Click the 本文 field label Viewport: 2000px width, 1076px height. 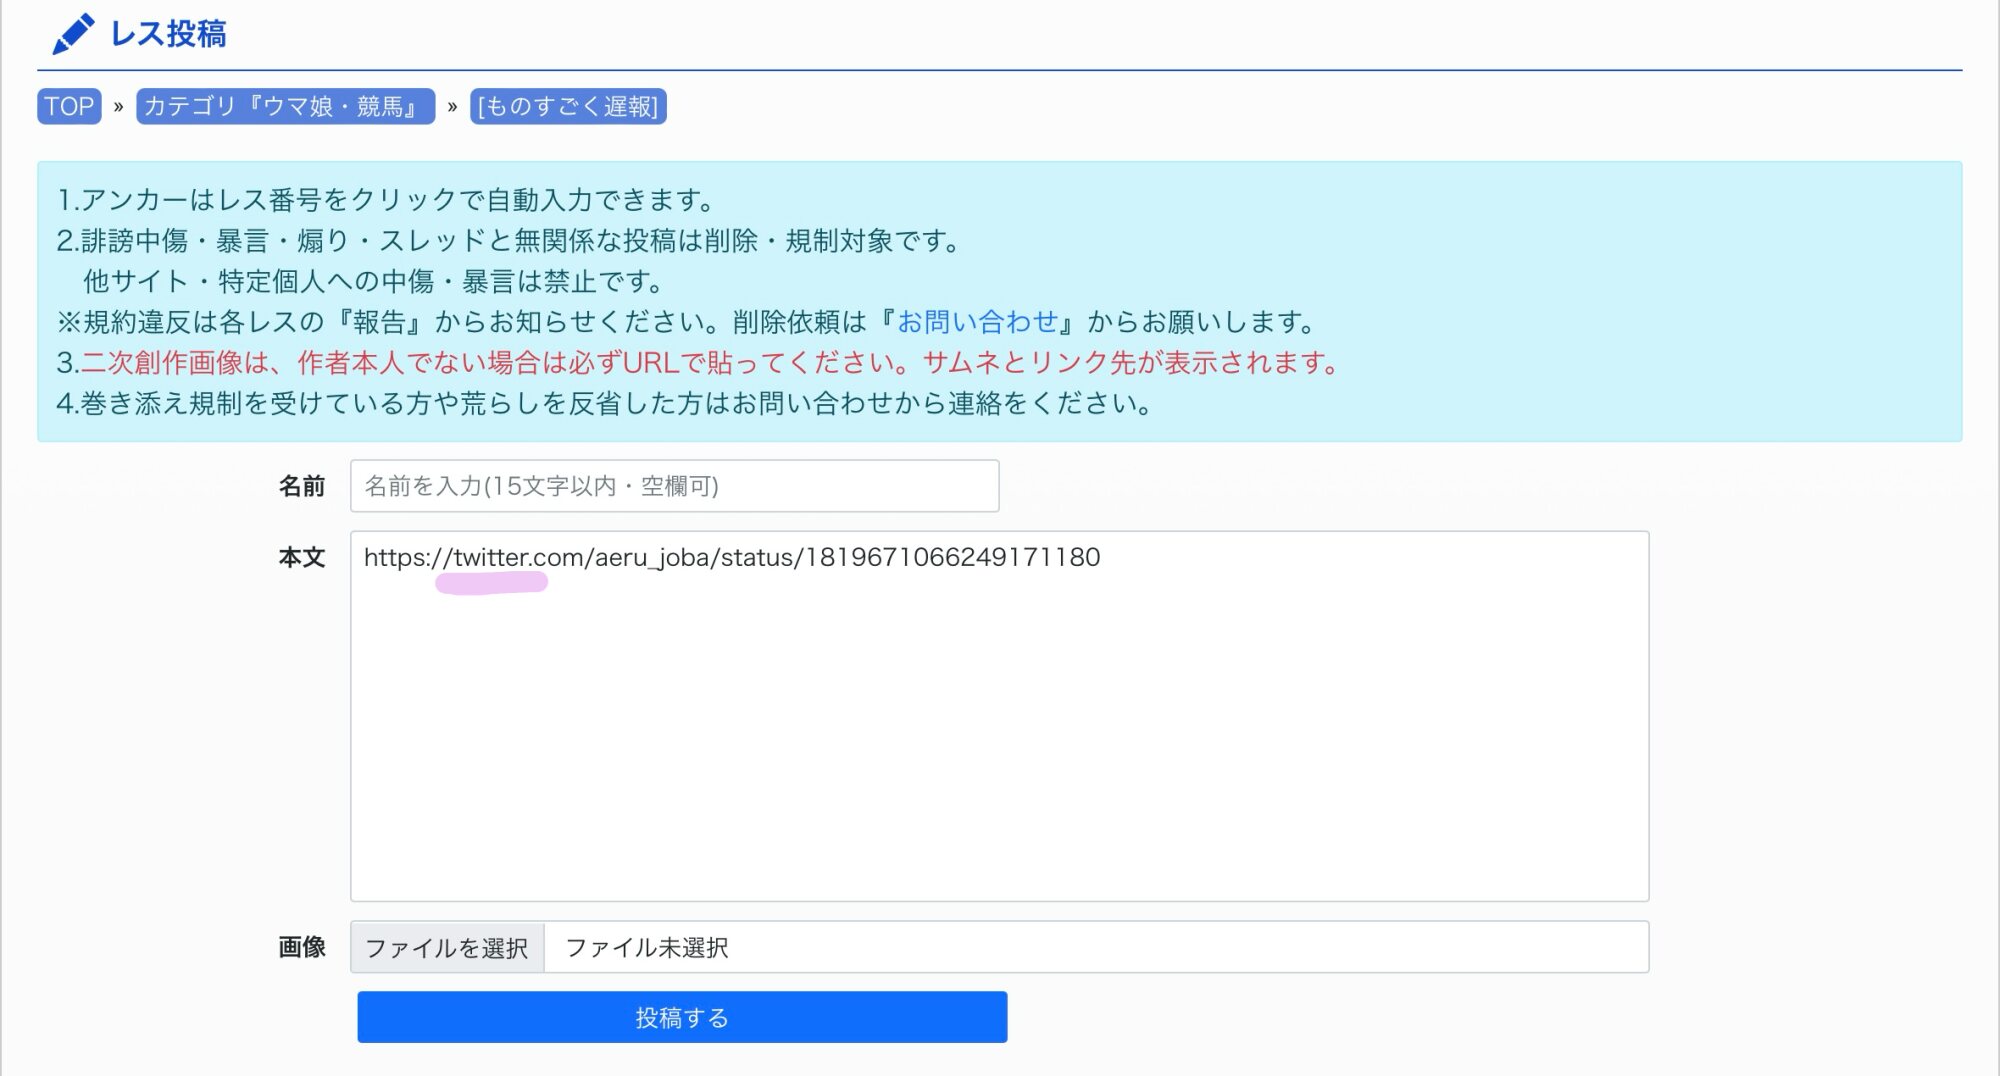pyautogui.click(x=301, y=557)
